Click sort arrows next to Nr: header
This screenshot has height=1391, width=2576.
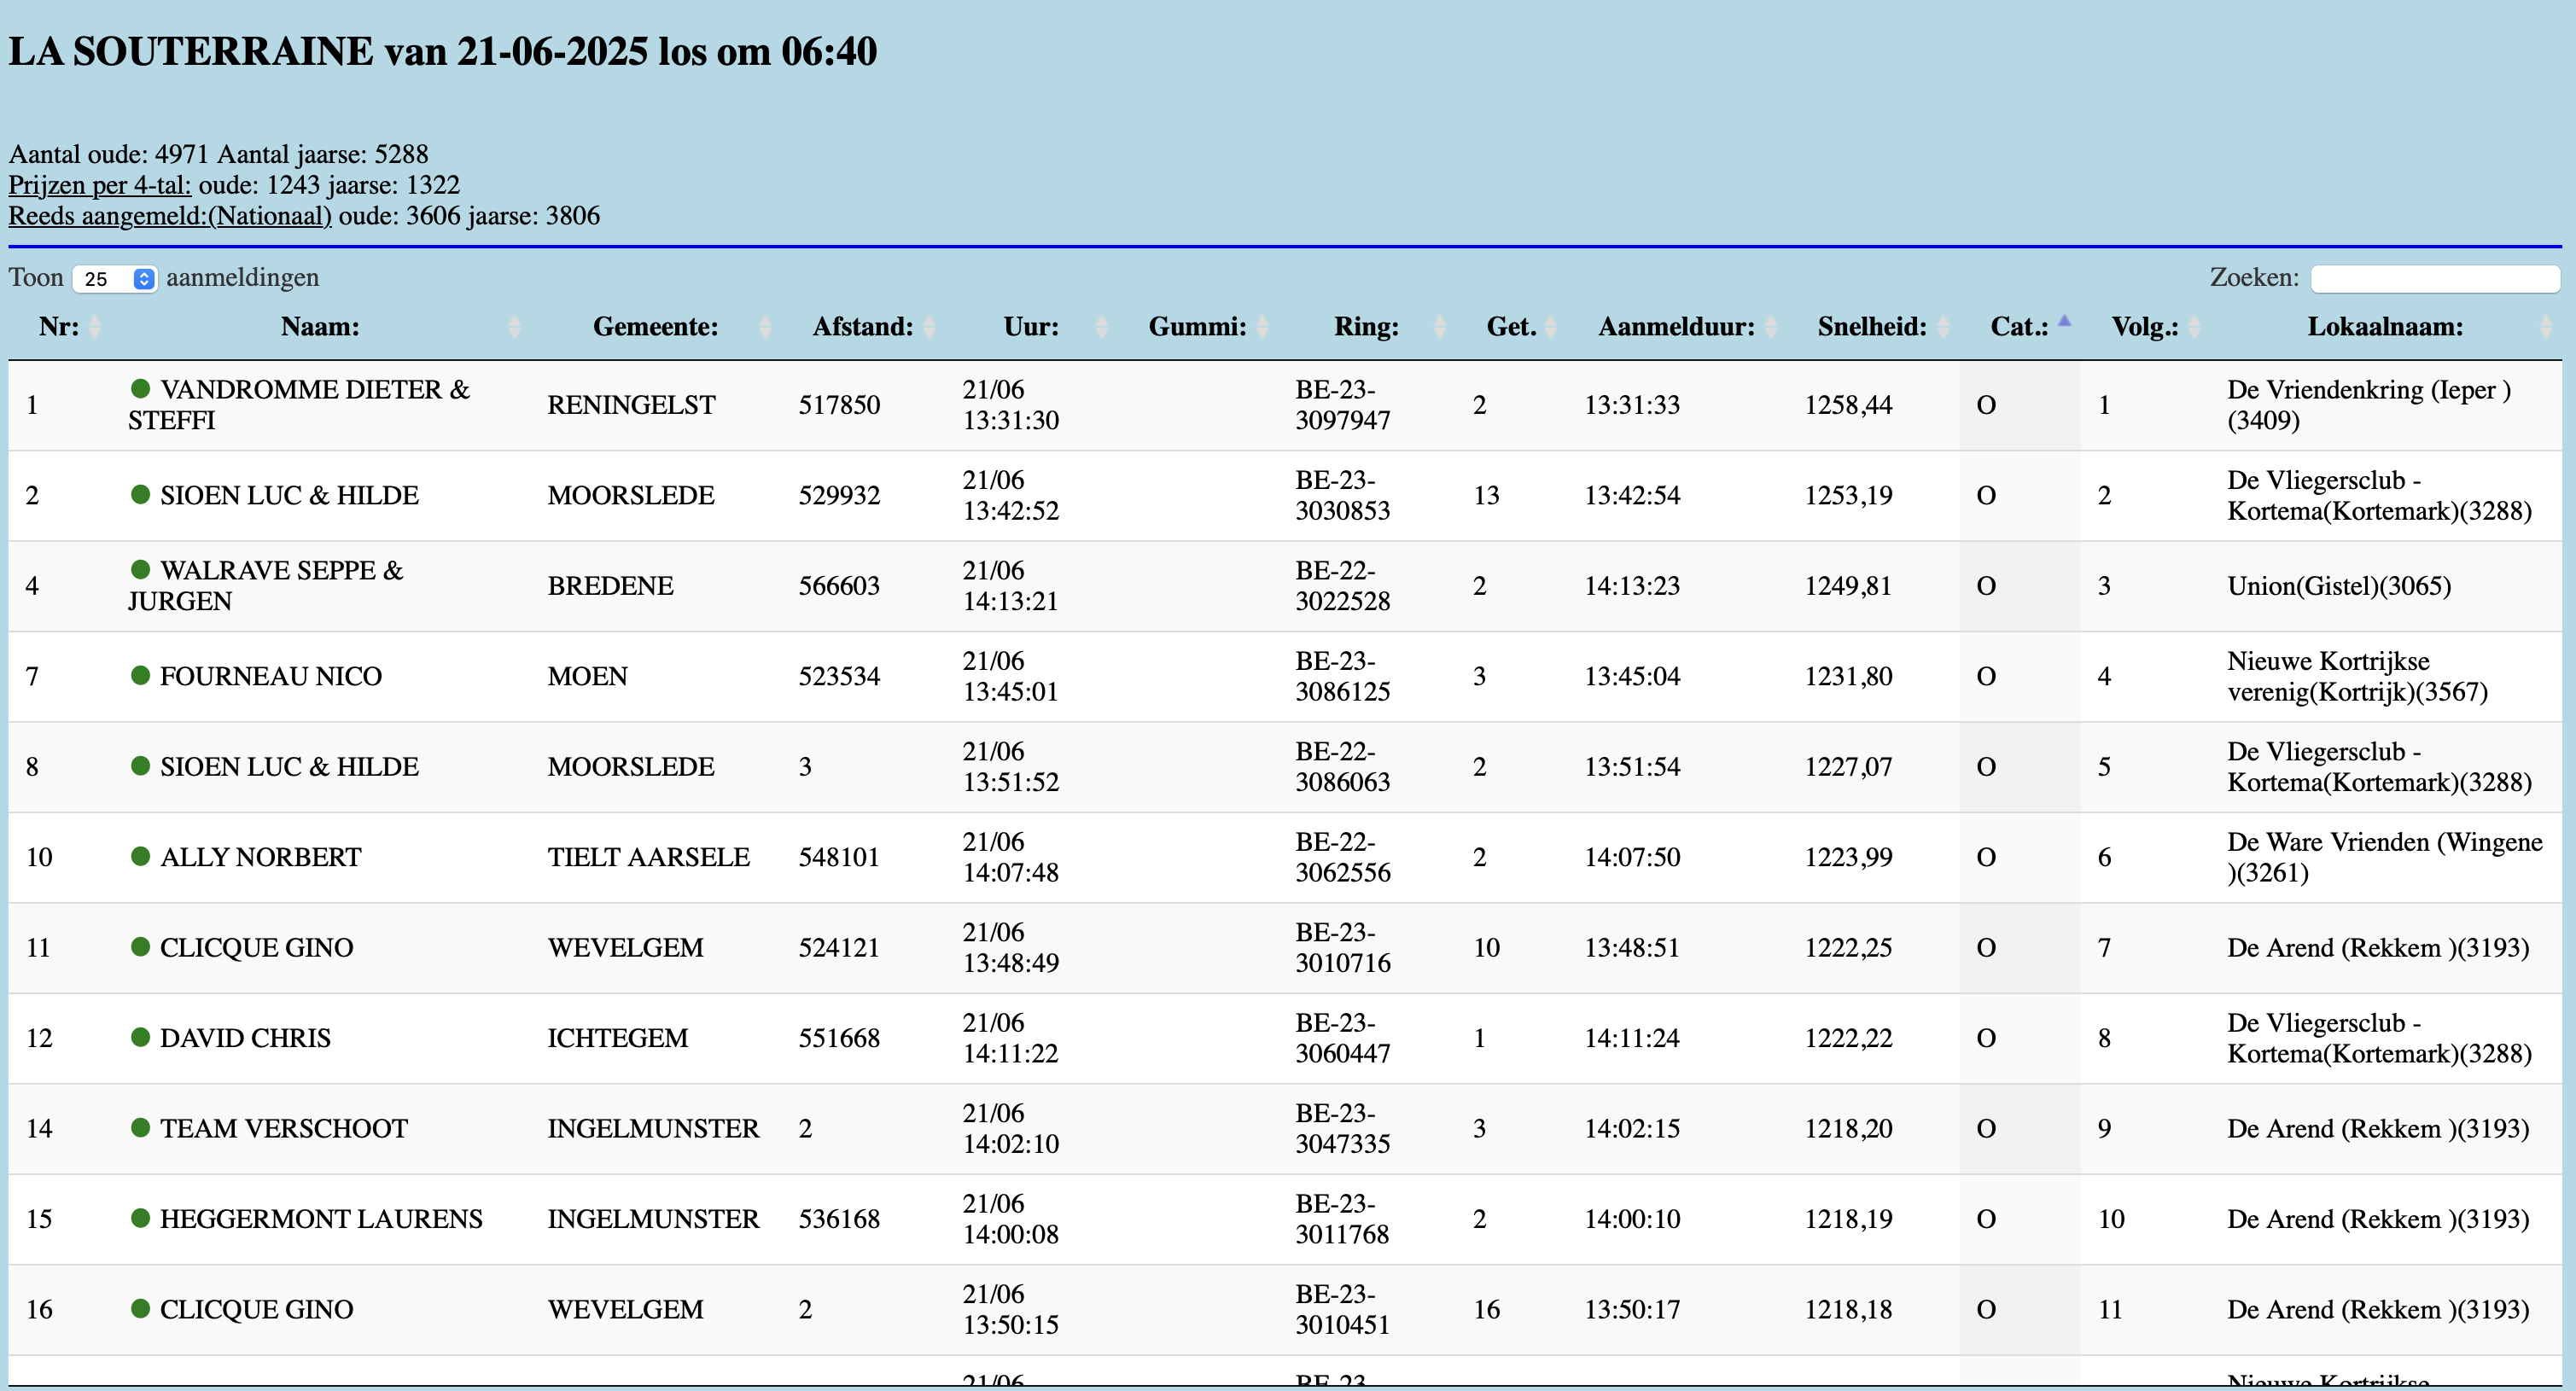pos(95,327)
